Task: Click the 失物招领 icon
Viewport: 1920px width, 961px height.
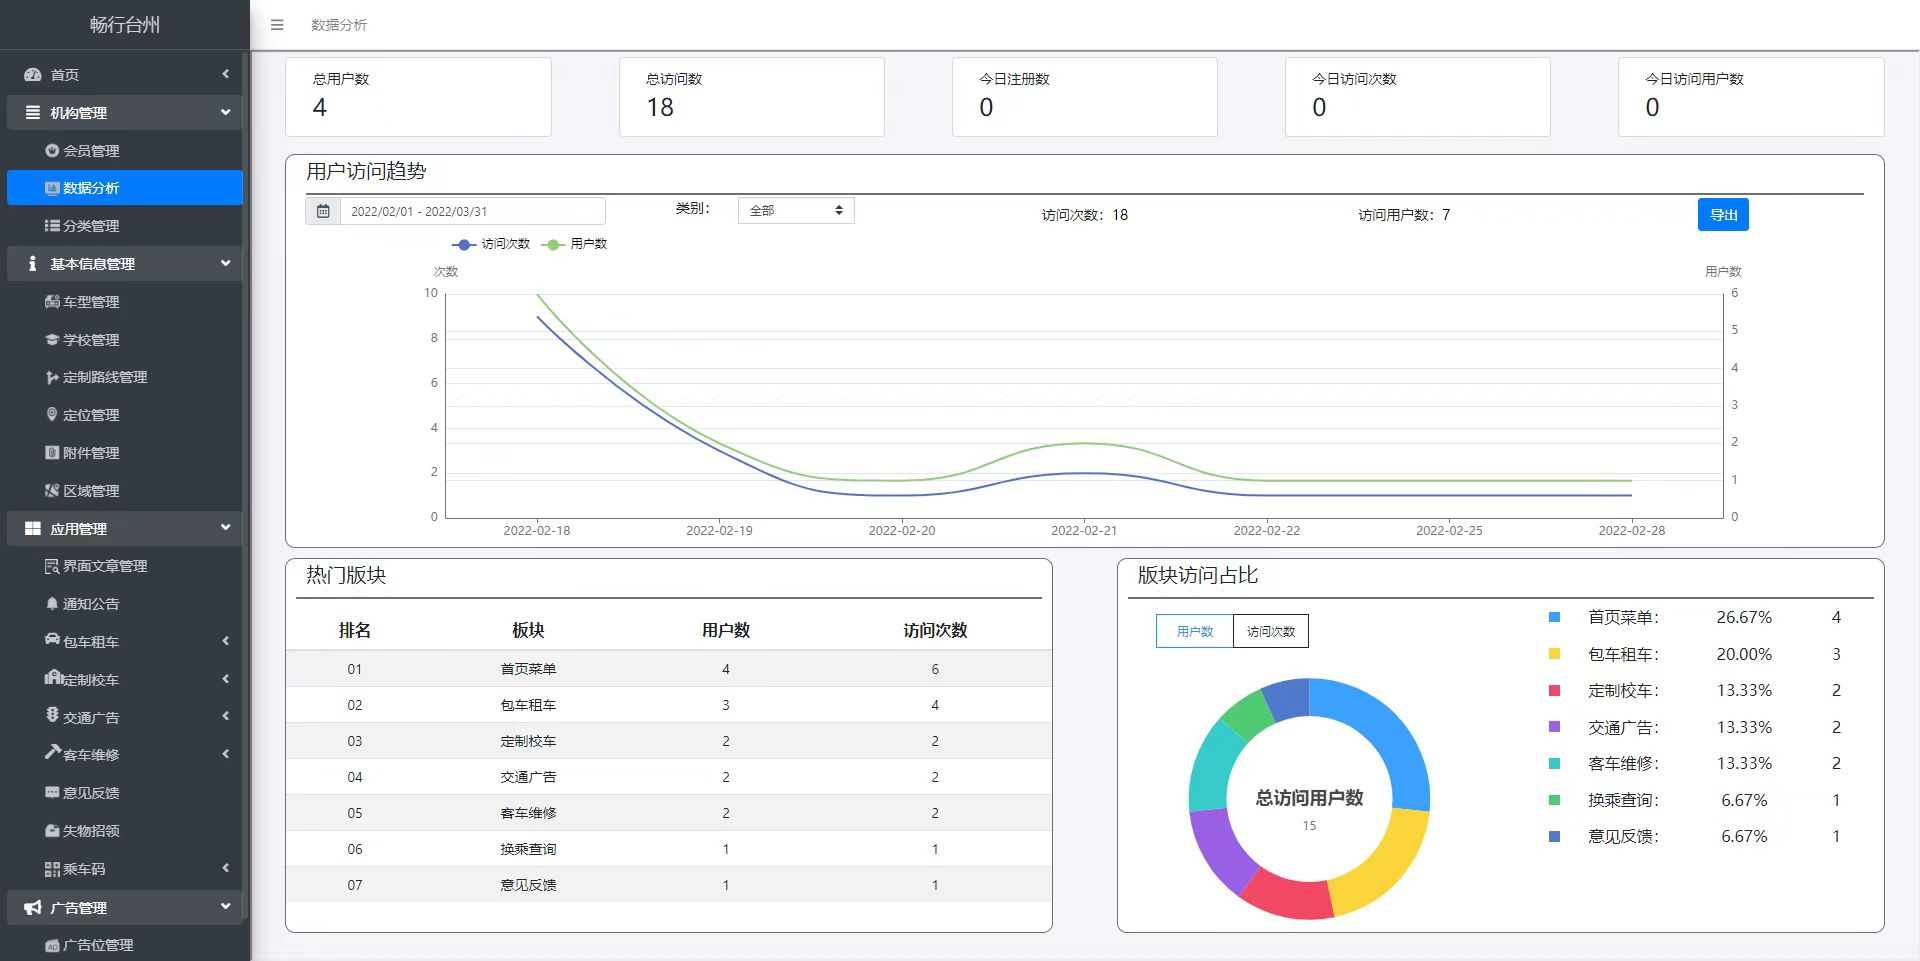Action: tap(52, 831)
